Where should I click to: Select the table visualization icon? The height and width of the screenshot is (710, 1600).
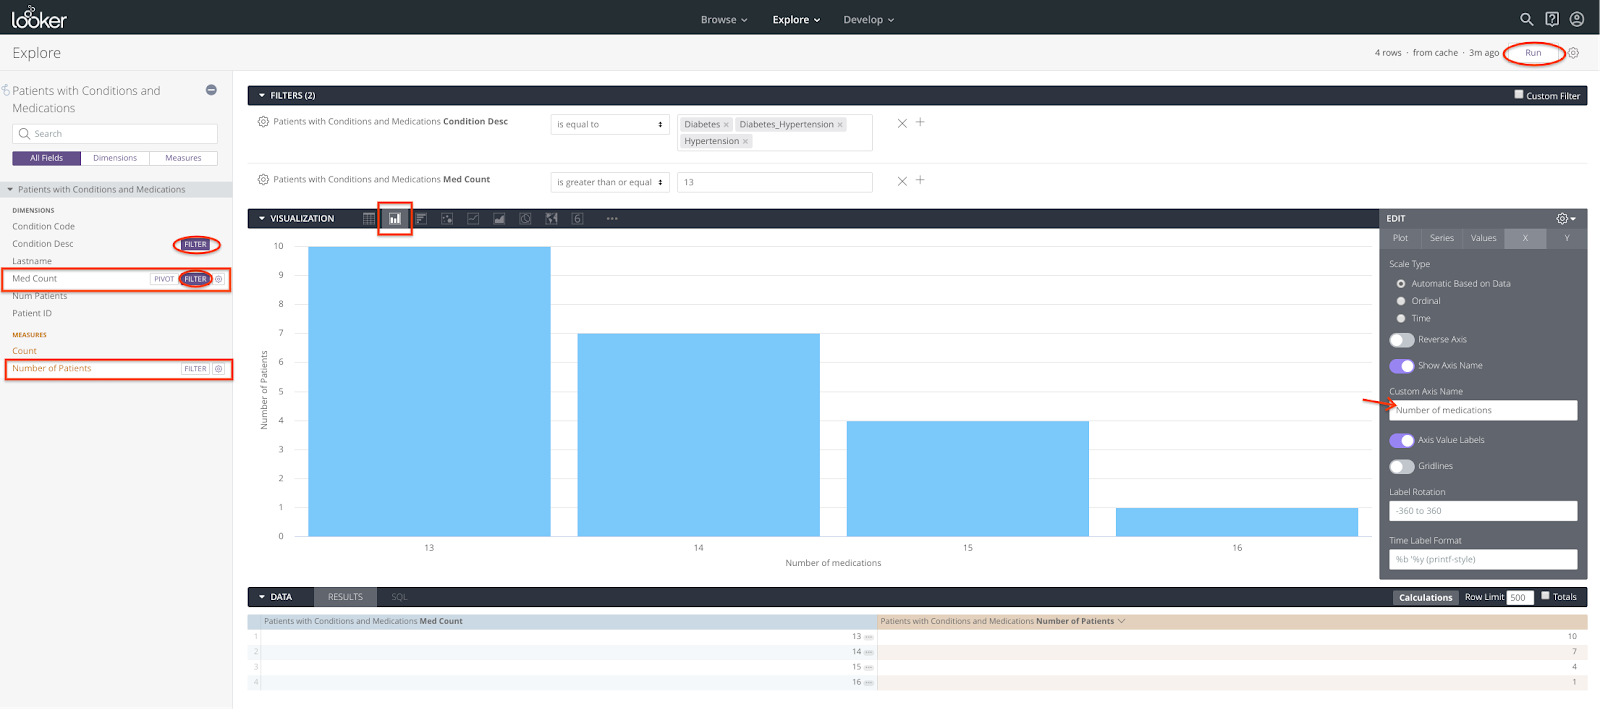point(369,218)
